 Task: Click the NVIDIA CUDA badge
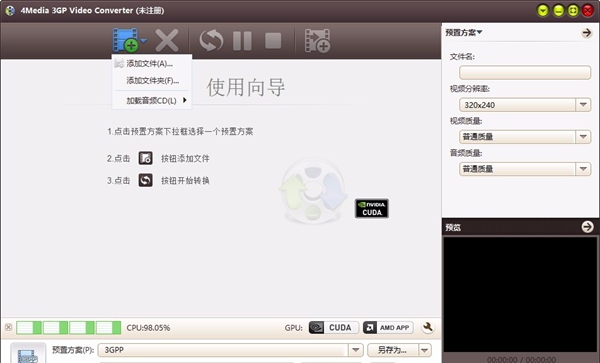click(372, 208)
